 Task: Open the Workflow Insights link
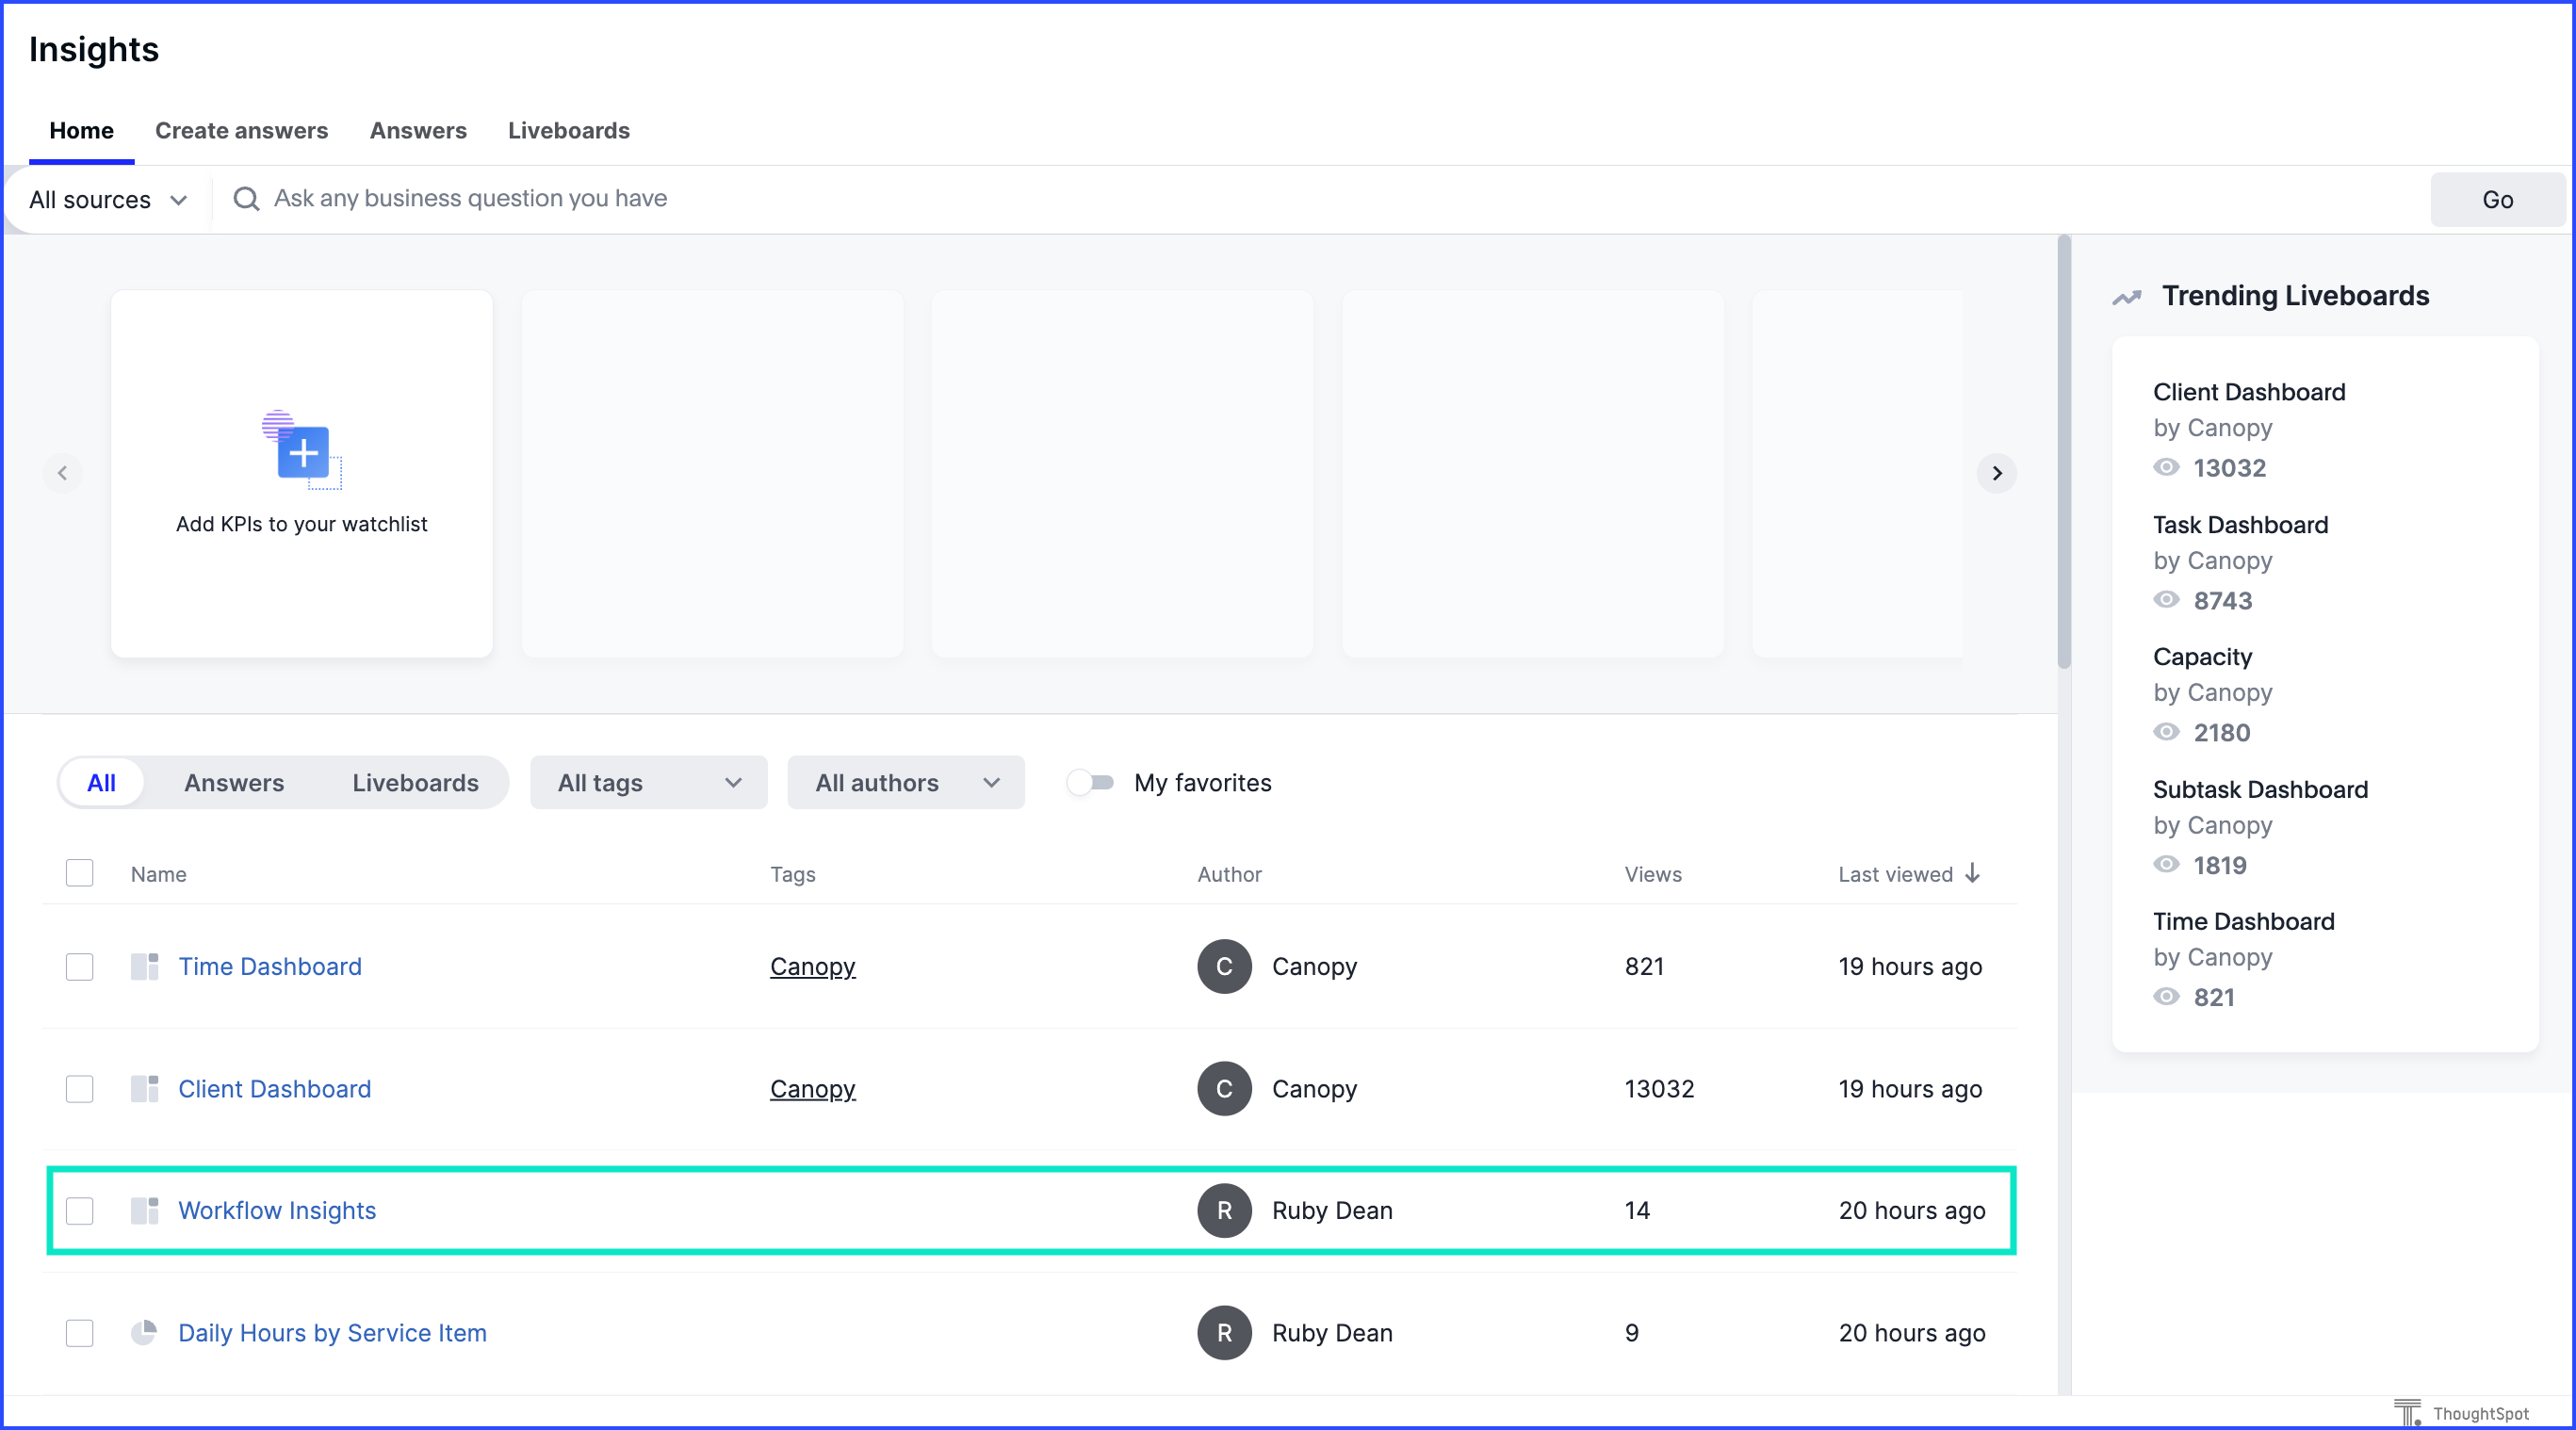(277, 1210)
